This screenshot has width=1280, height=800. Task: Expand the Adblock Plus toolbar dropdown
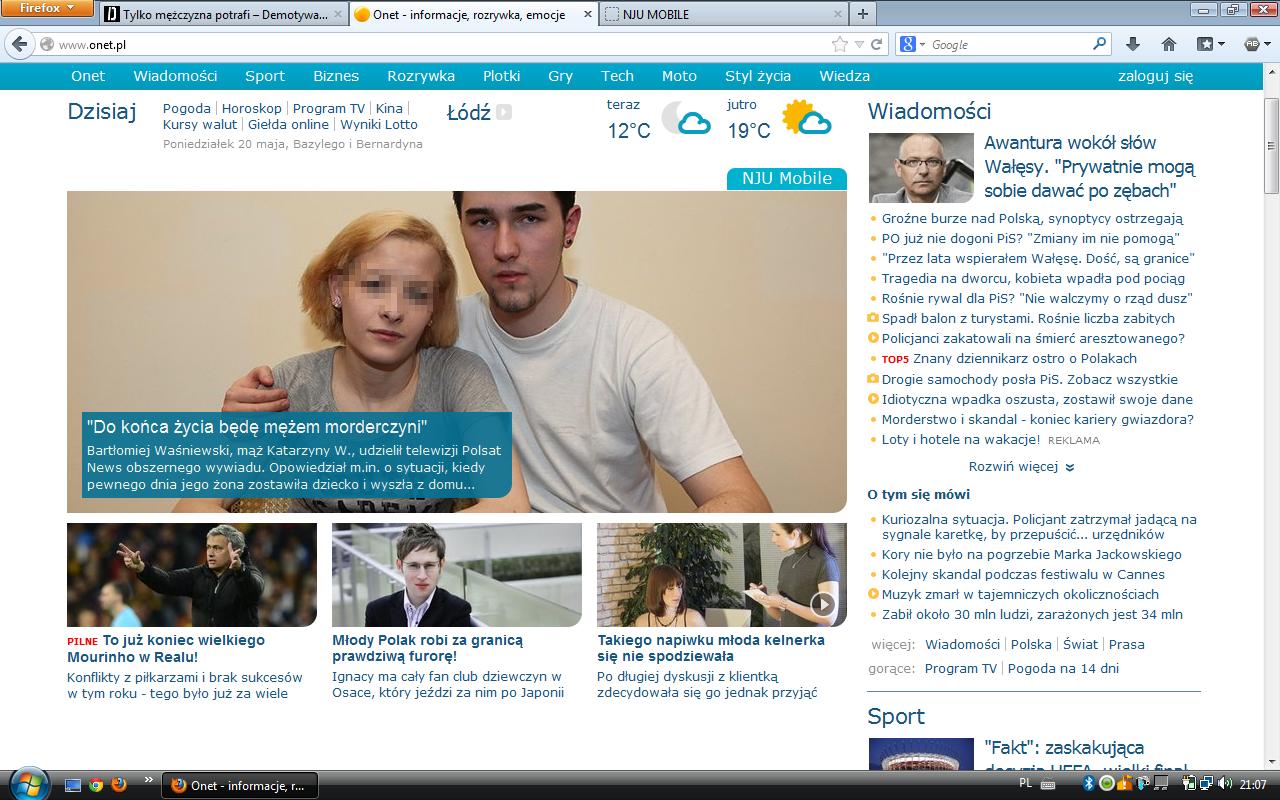coord(1256,44)
